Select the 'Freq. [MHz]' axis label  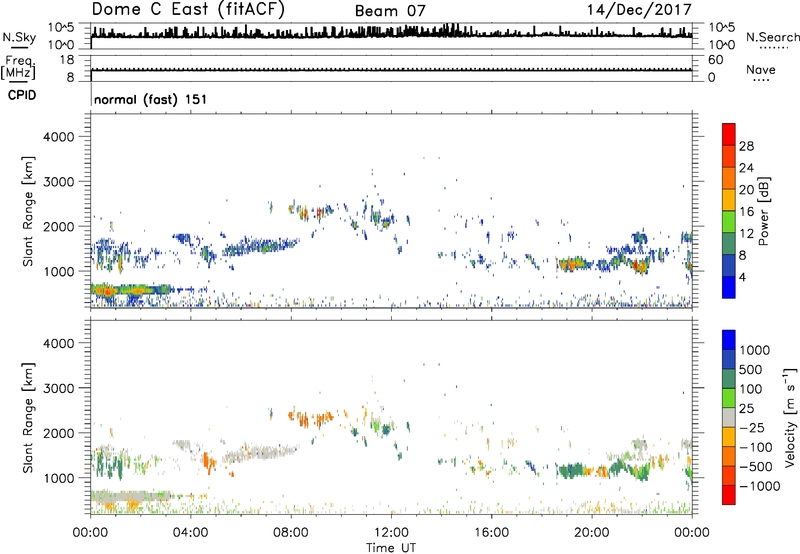click(18, 67)
